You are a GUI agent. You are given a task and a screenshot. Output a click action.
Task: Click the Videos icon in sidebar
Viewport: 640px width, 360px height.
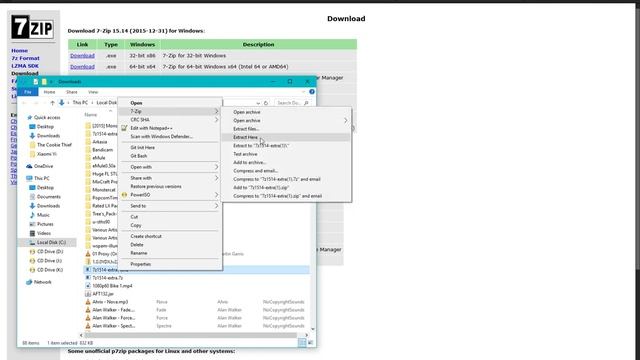pyautogui.click(x=32, y=233)
